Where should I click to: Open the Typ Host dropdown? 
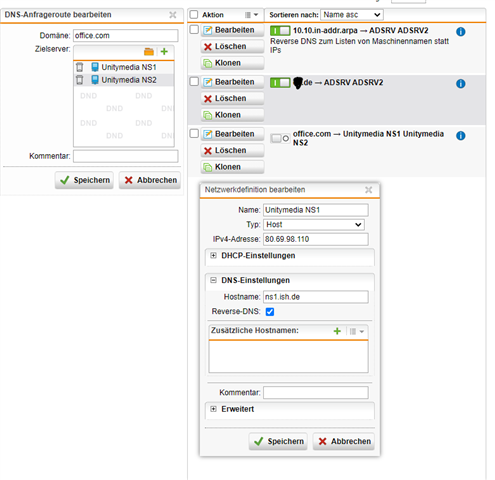click(314, 225)
